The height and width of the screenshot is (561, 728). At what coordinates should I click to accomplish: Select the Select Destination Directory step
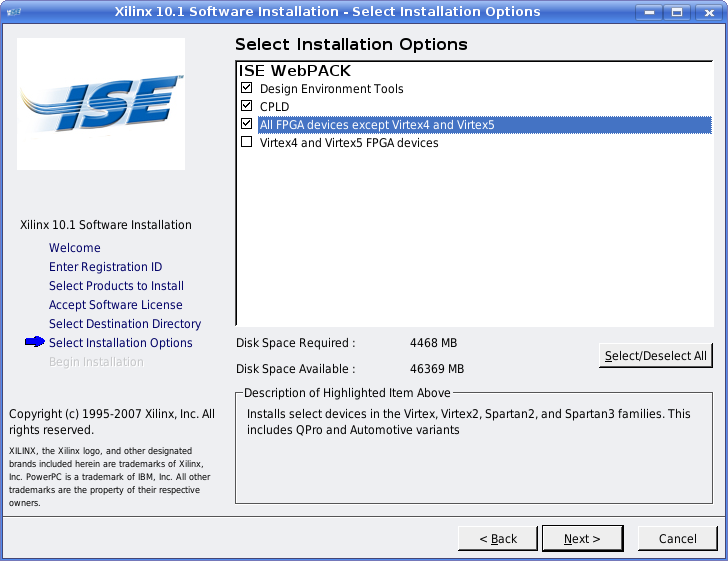pyautogui.click(x=125, y=324)
